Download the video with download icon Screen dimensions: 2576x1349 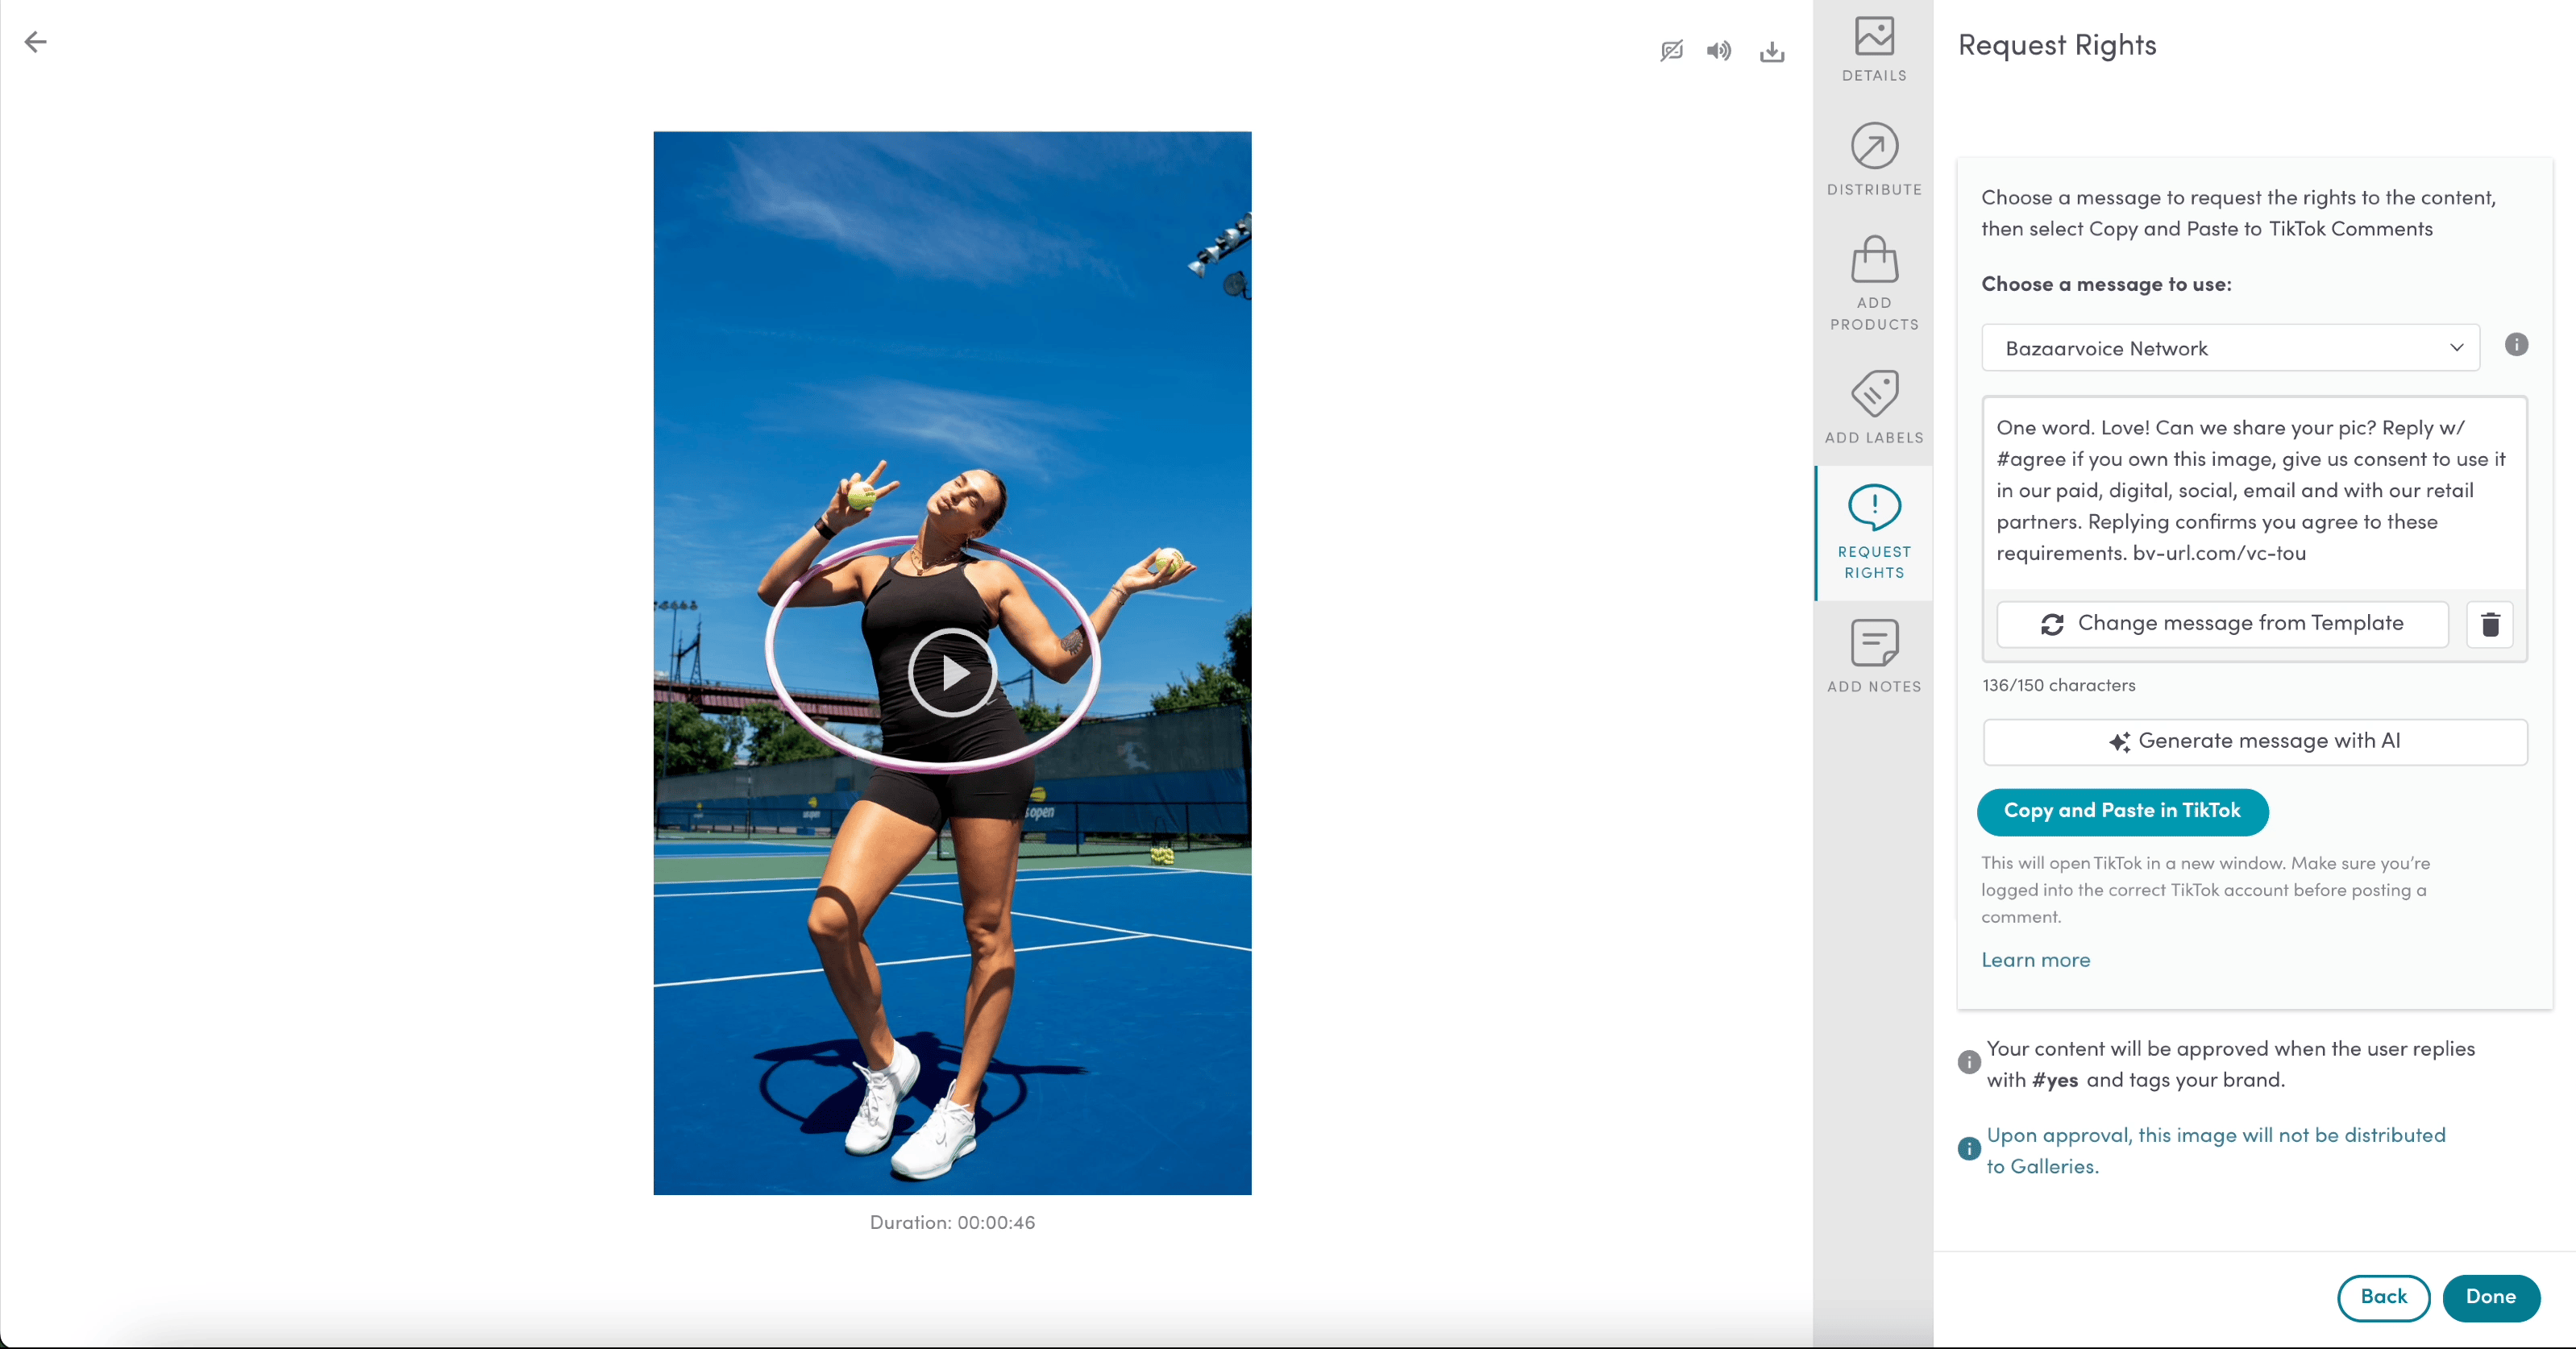tap(1771, 51)
